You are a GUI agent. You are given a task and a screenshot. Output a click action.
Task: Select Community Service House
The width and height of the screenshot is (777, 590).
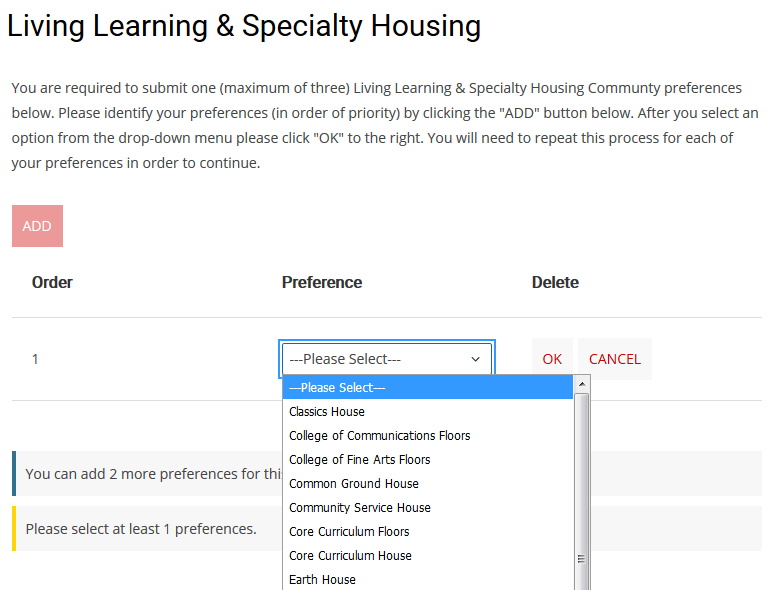tap(359, 508)
